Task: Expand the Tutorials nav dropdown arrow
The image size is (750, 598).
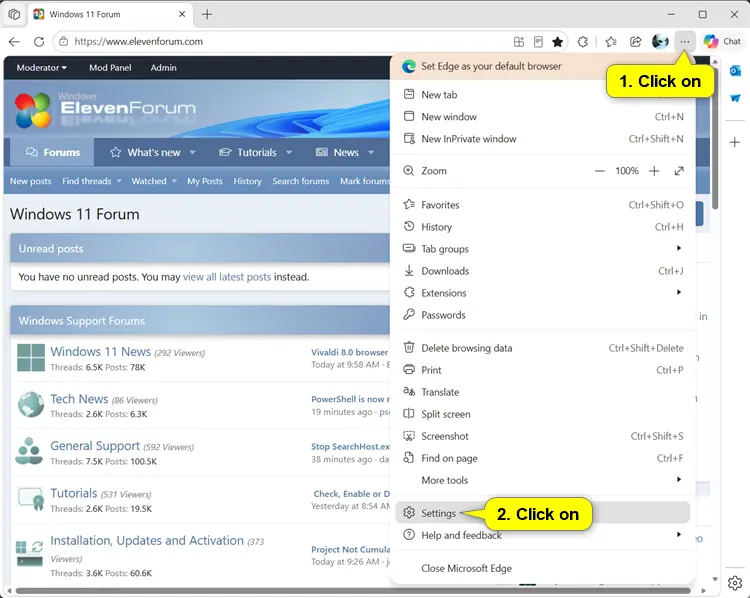Action: [289, 153]
